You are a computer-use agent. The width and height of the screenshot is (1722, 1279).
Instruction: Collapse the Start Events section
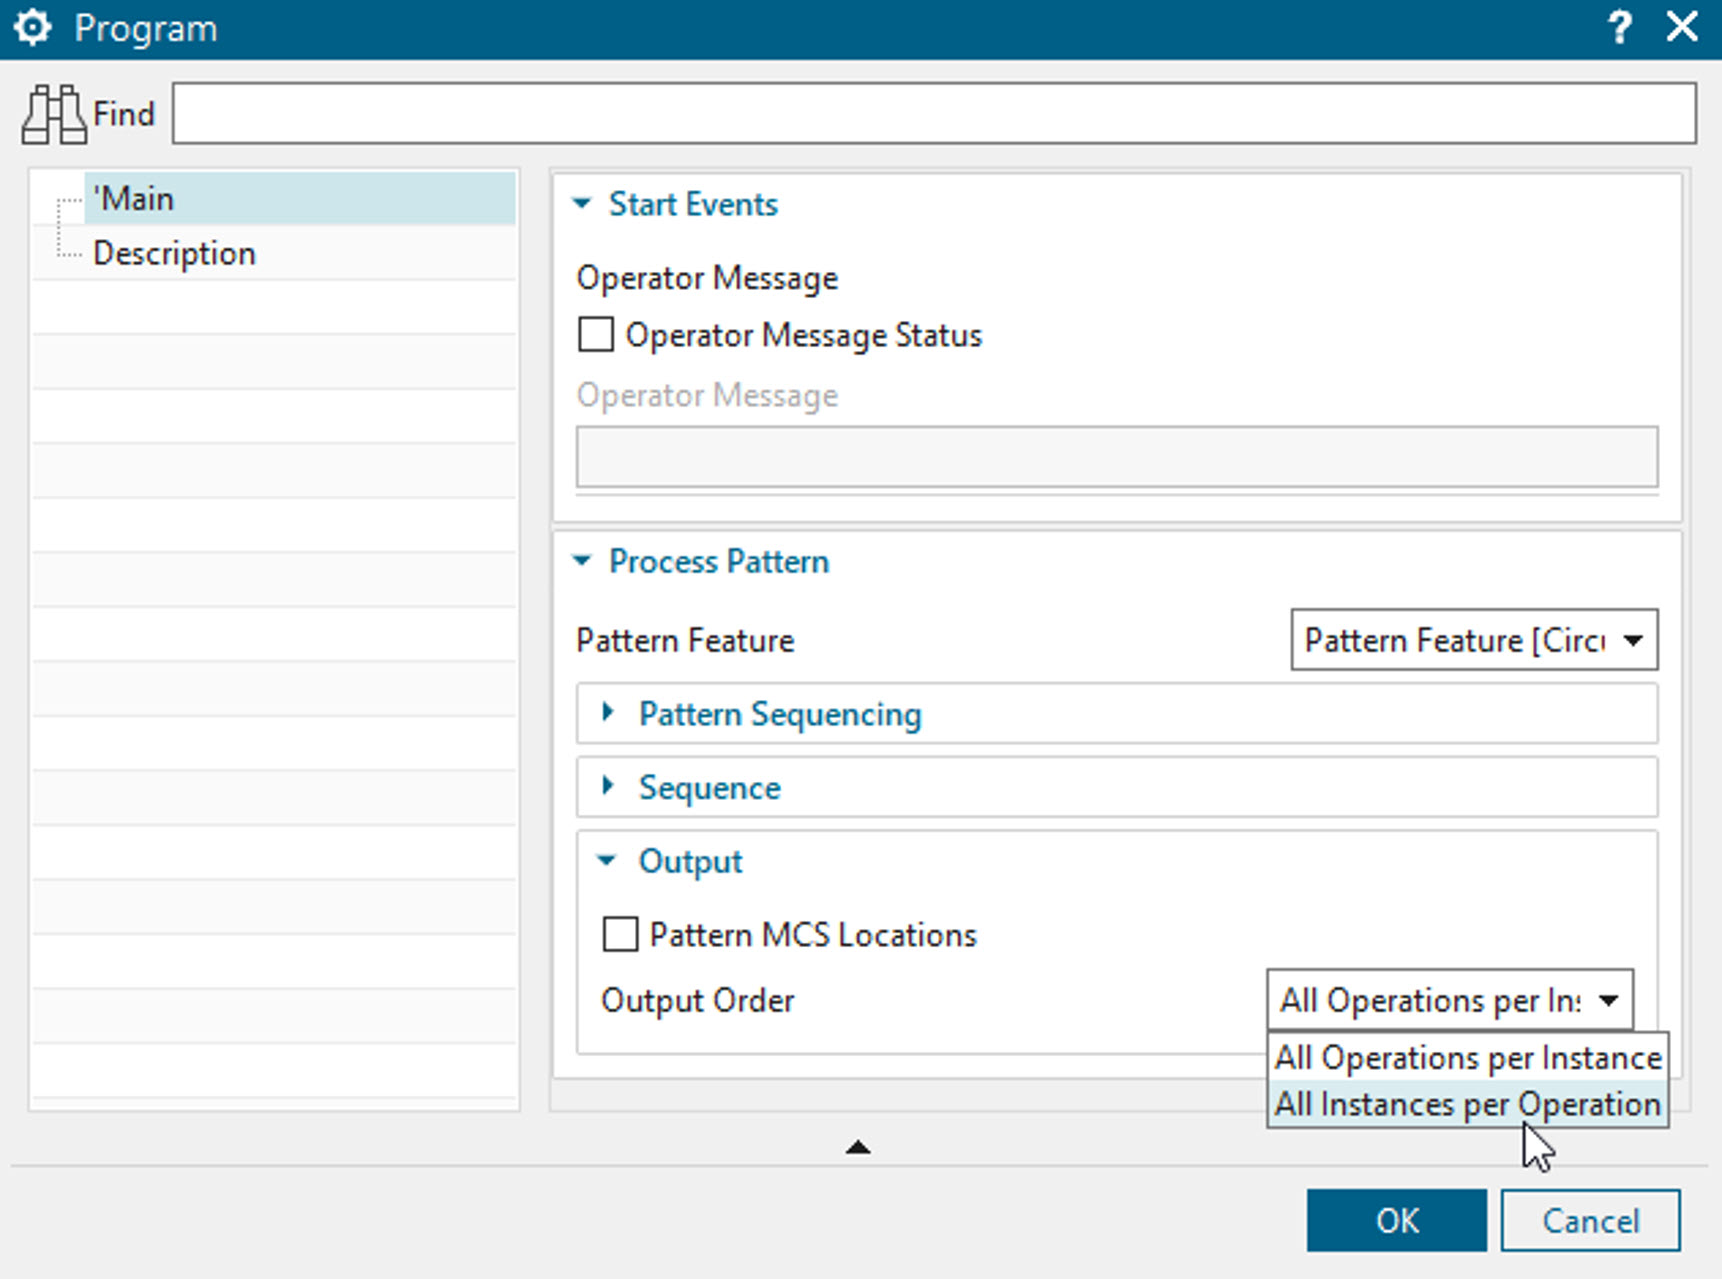pos(582,203)
